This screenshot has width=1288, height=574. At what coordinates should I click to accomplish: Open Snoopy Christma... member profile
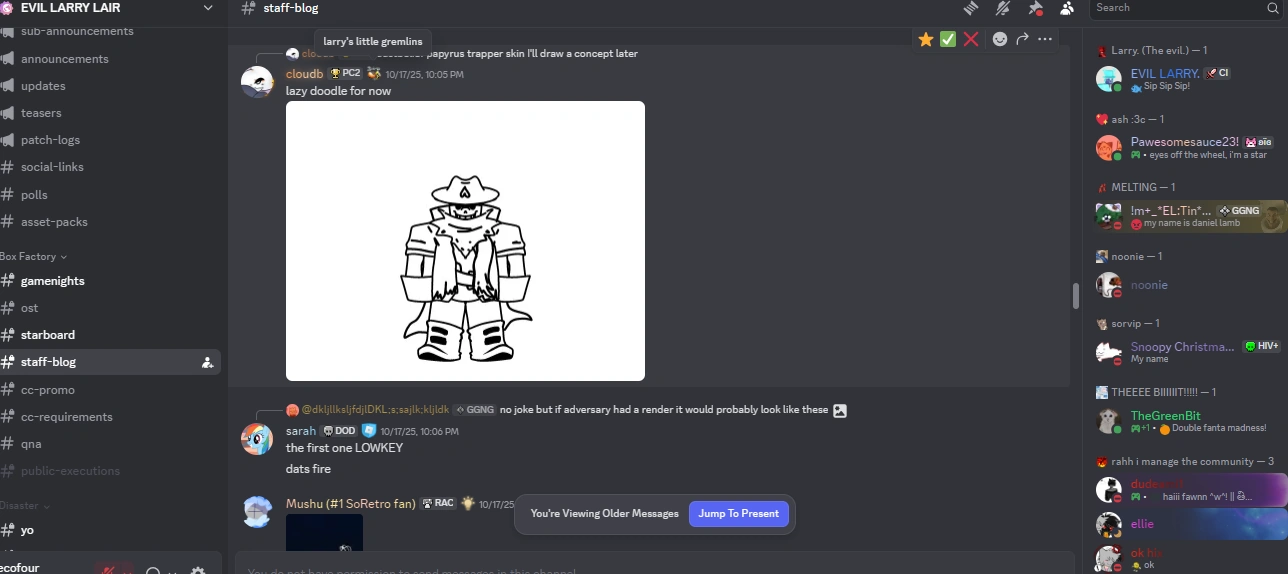[x=1186, y=352]
